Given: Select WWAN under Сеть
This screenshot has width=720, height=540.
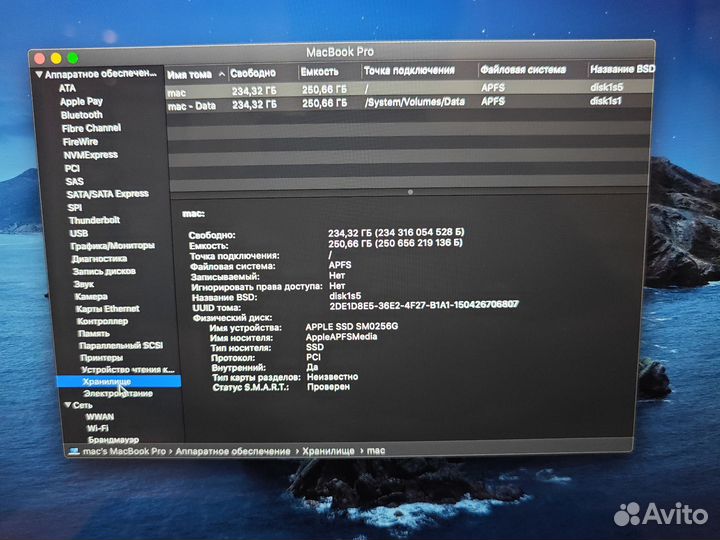Looking at the screenshot, I should [x=100, y=417].
